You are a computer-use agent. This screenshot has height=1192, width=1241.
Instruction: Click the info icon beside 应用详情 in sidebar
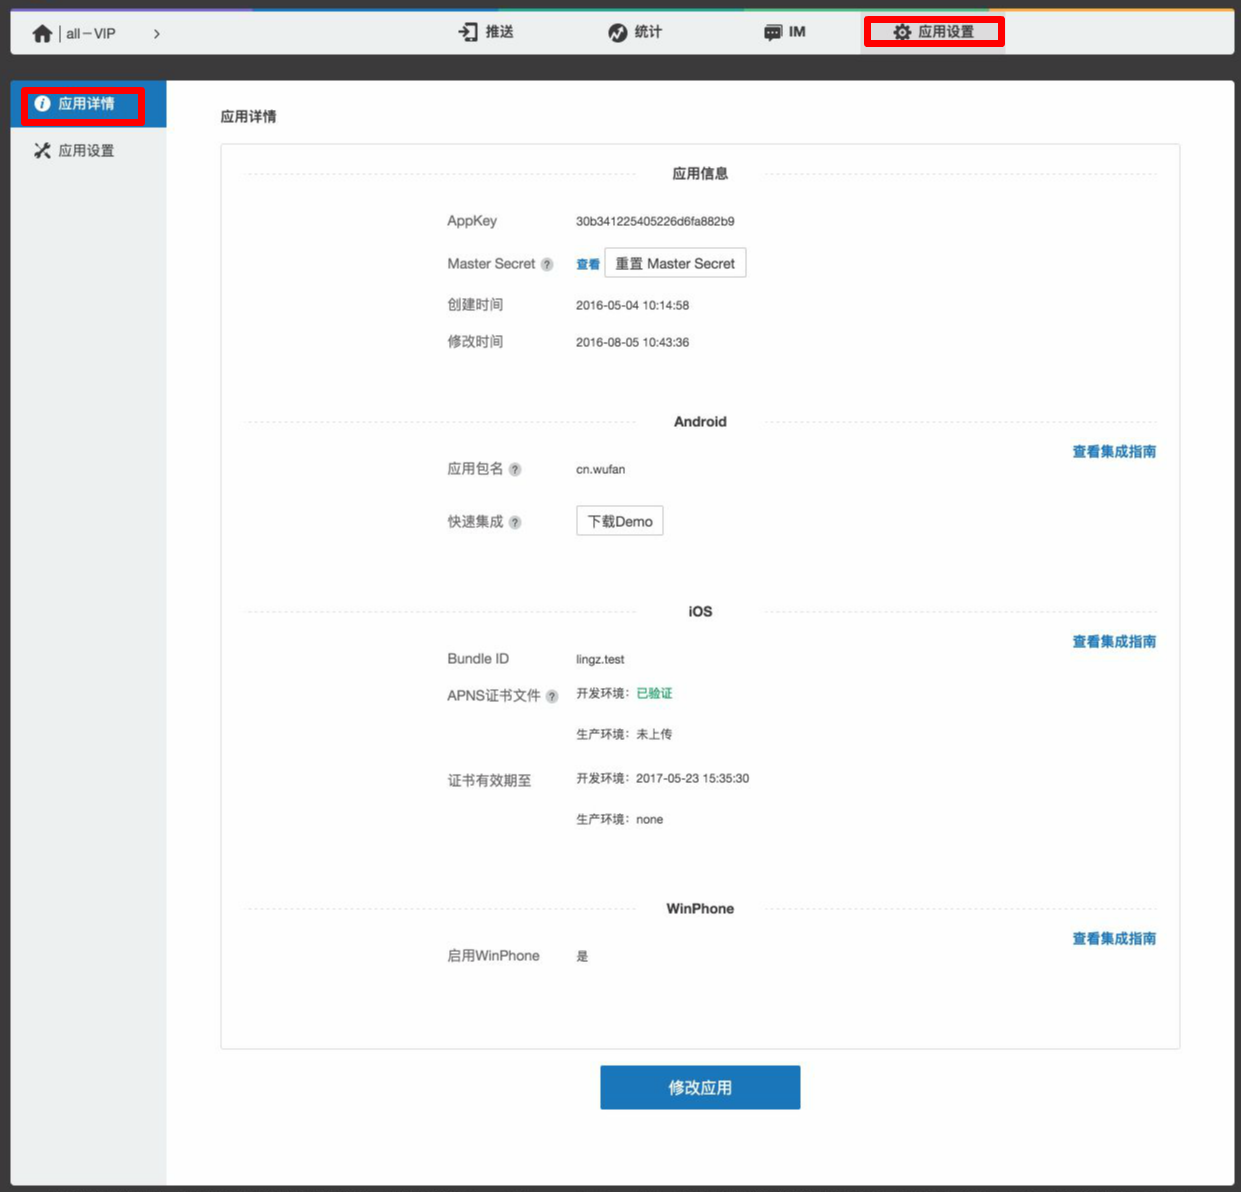click(42, 104)
